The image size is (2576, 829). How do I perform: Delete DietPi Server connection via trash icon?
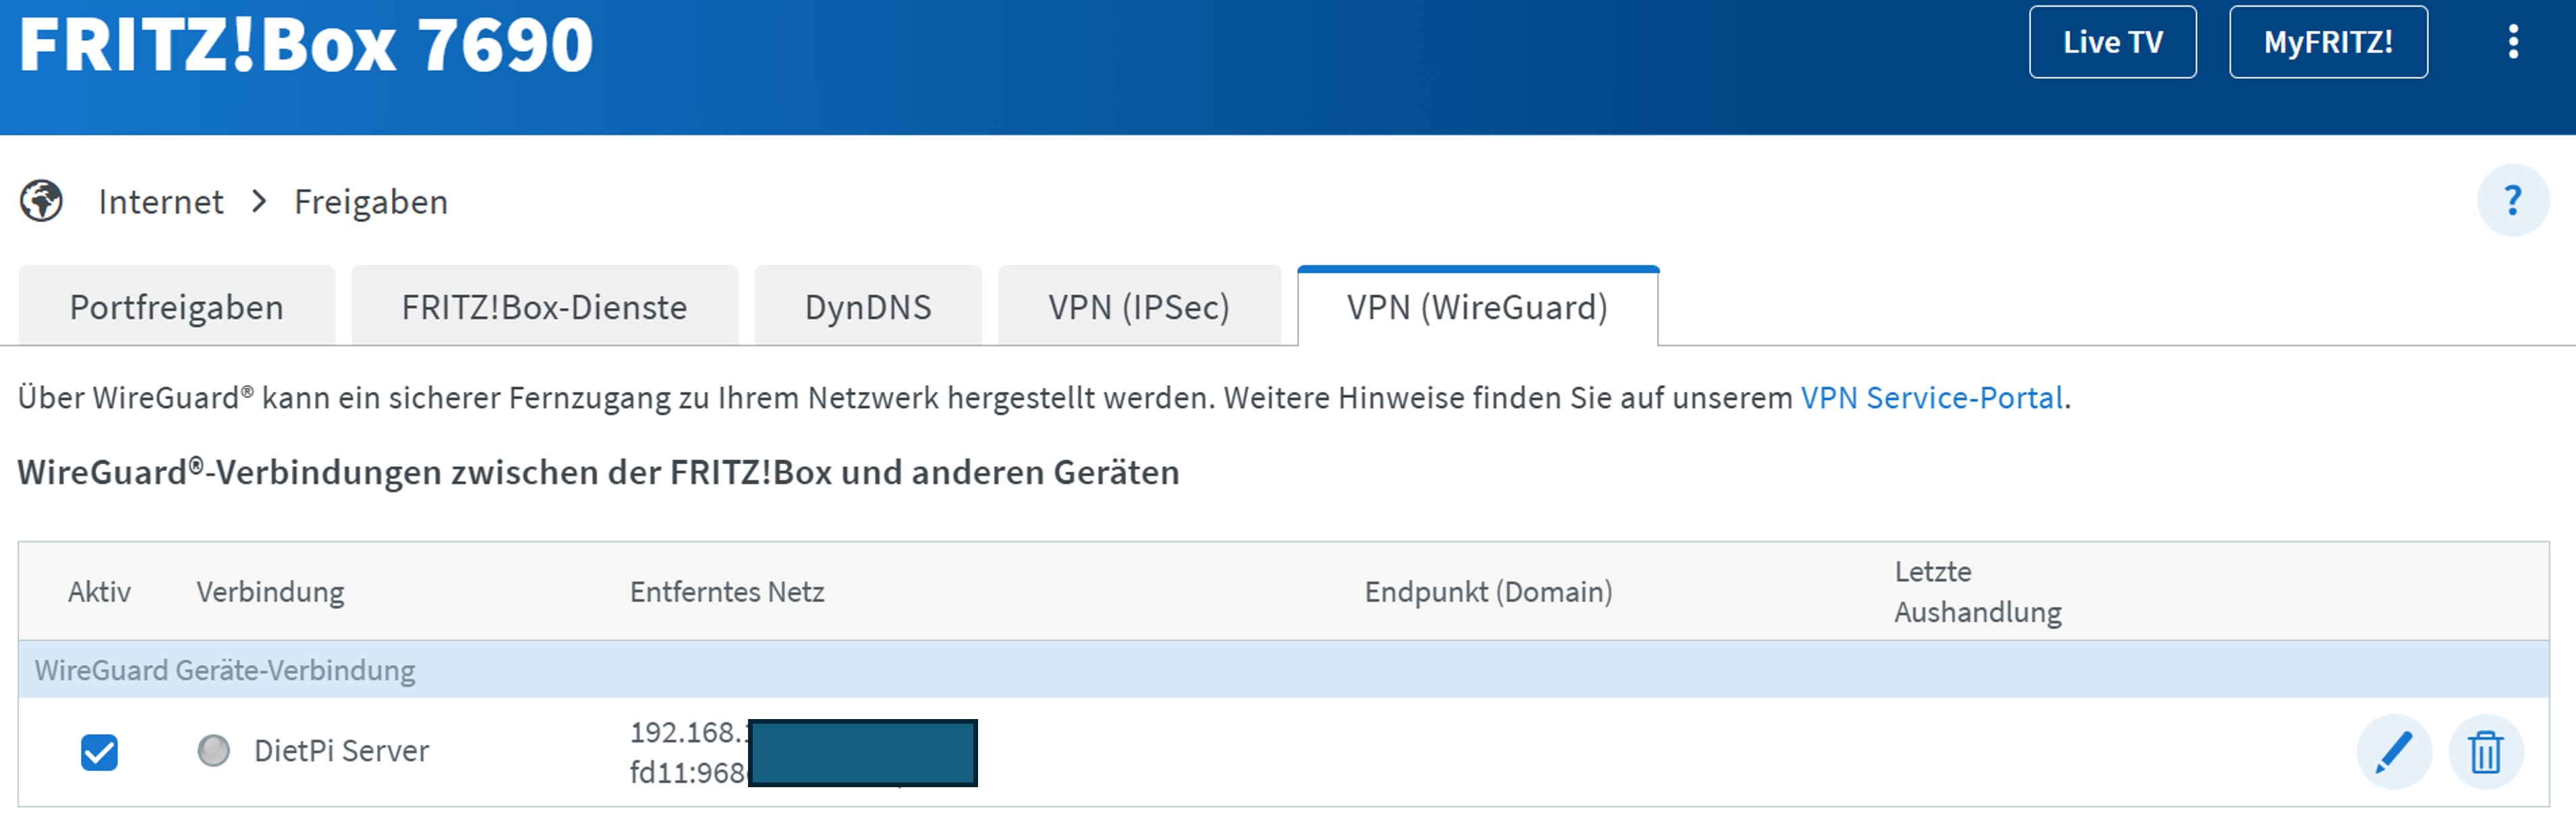point(2485,752)
